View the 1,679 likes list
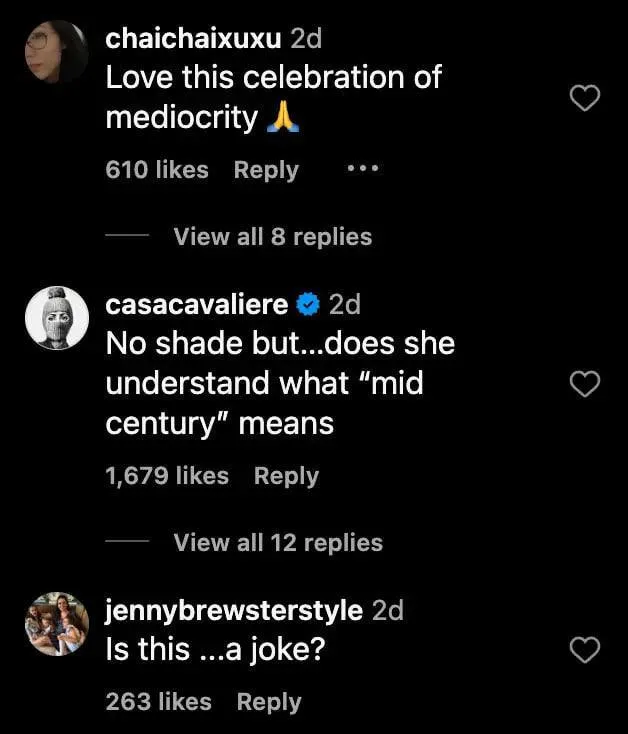This screenshot has height=734, width=628. point(167,476)
